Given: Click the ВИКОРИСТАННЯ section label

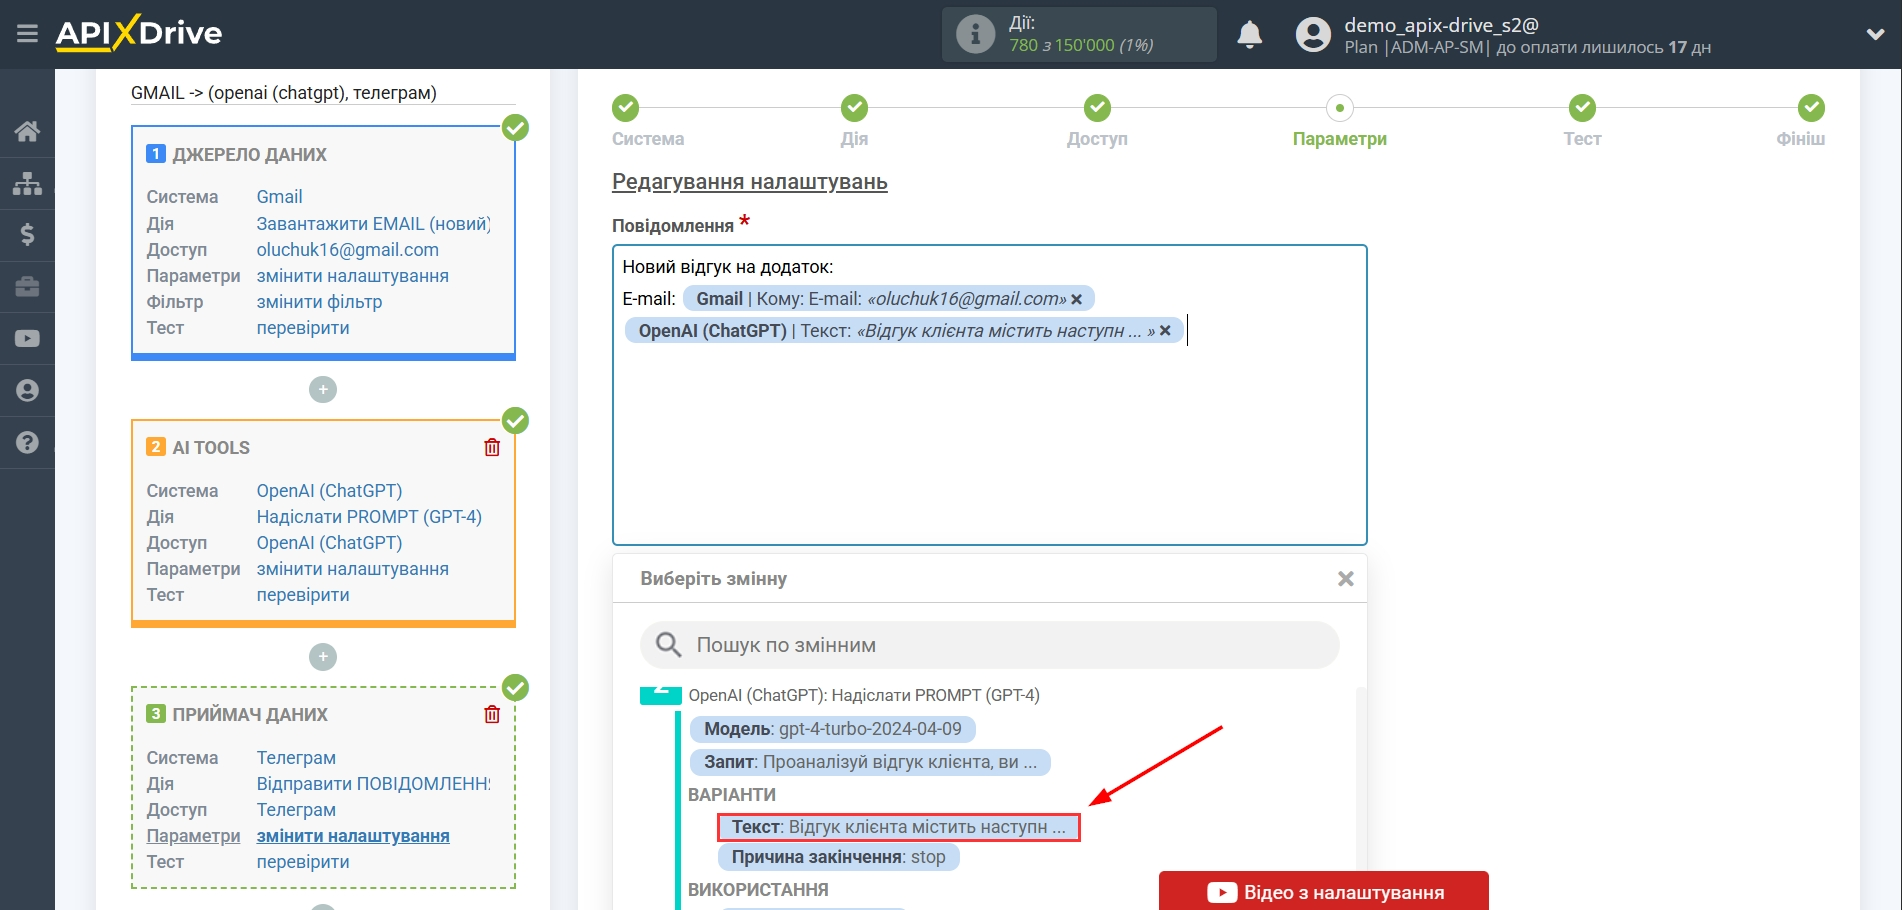Looking at the screenshot, I should (x=758, y=890).
